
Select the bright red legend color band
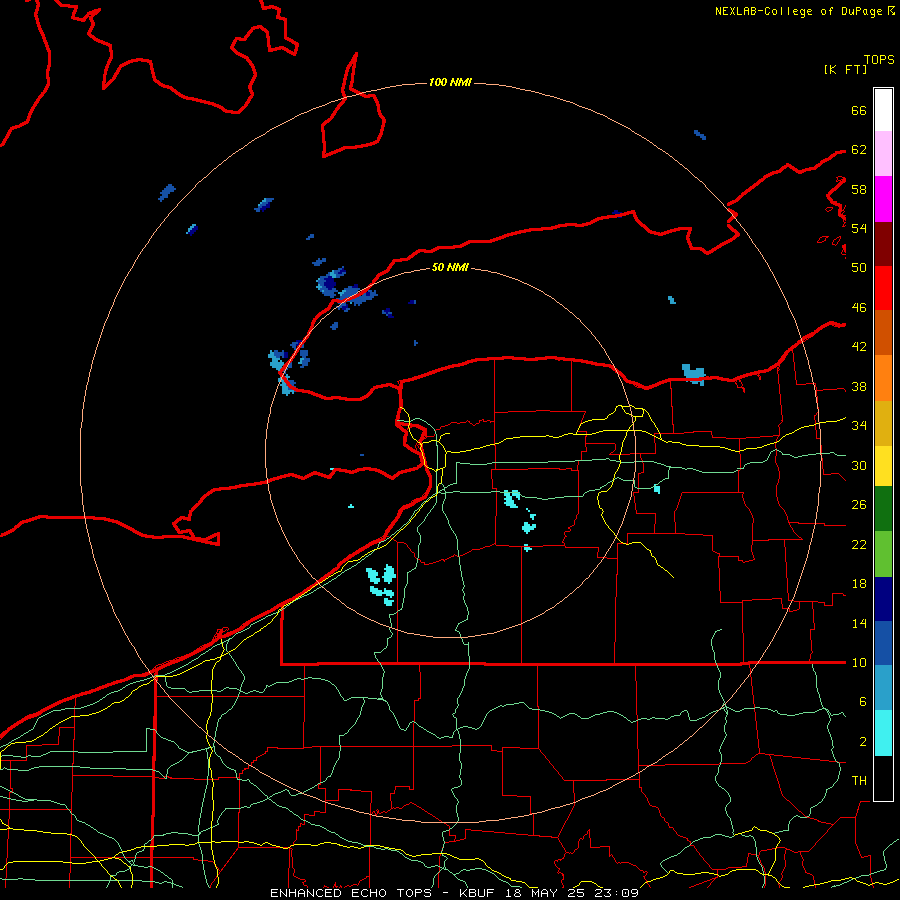click(883, 289)
